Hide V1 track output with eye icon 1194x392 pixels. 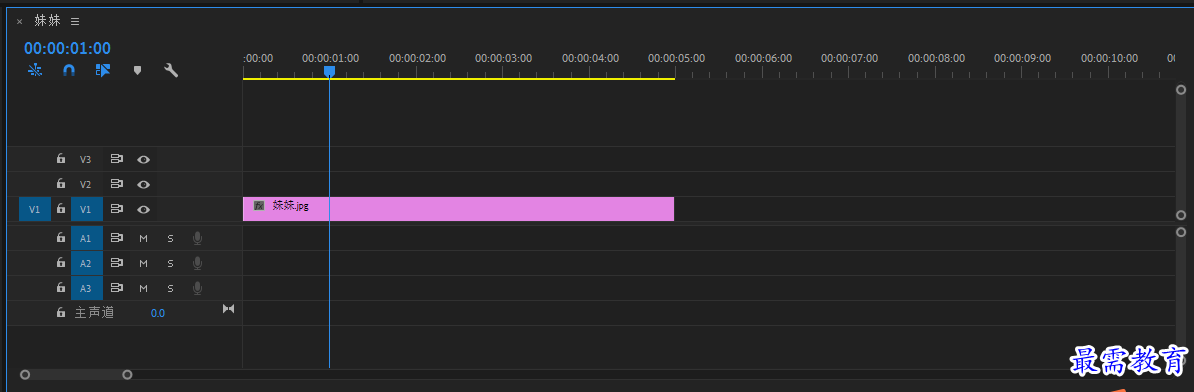(143, 209)
